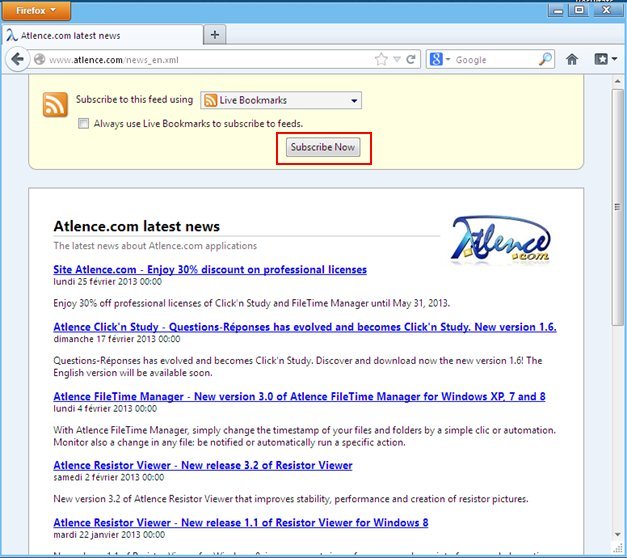The height and width of the screenshot is (558, 627).
Task: Open the 30% discount on professional licenses link
Action: 210,270
